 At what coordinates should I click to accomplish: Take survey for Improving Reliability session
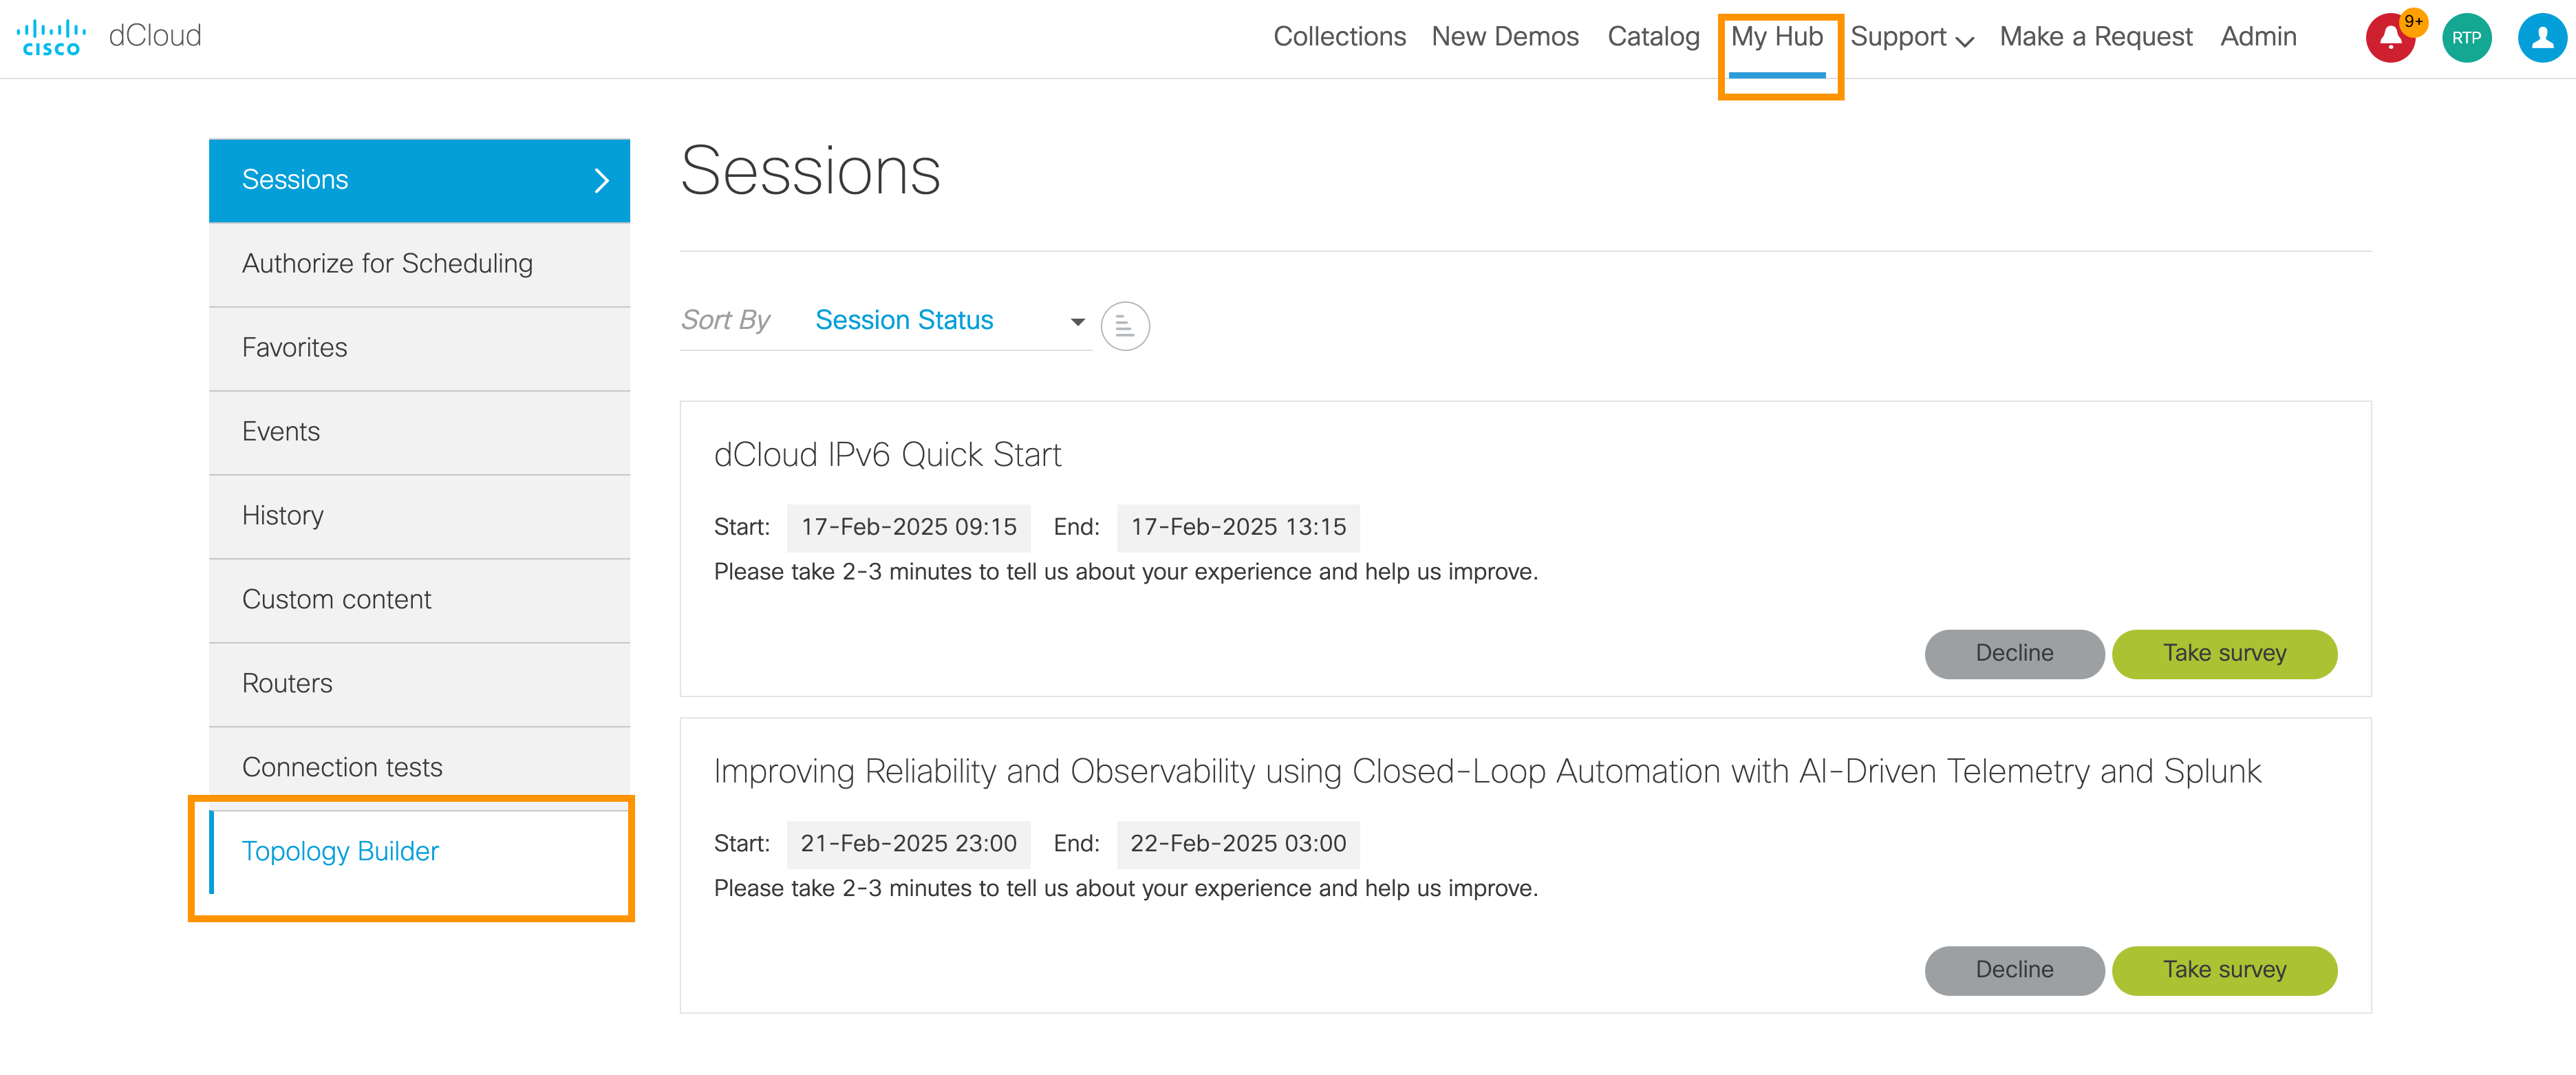click(x=2224, y=970)
